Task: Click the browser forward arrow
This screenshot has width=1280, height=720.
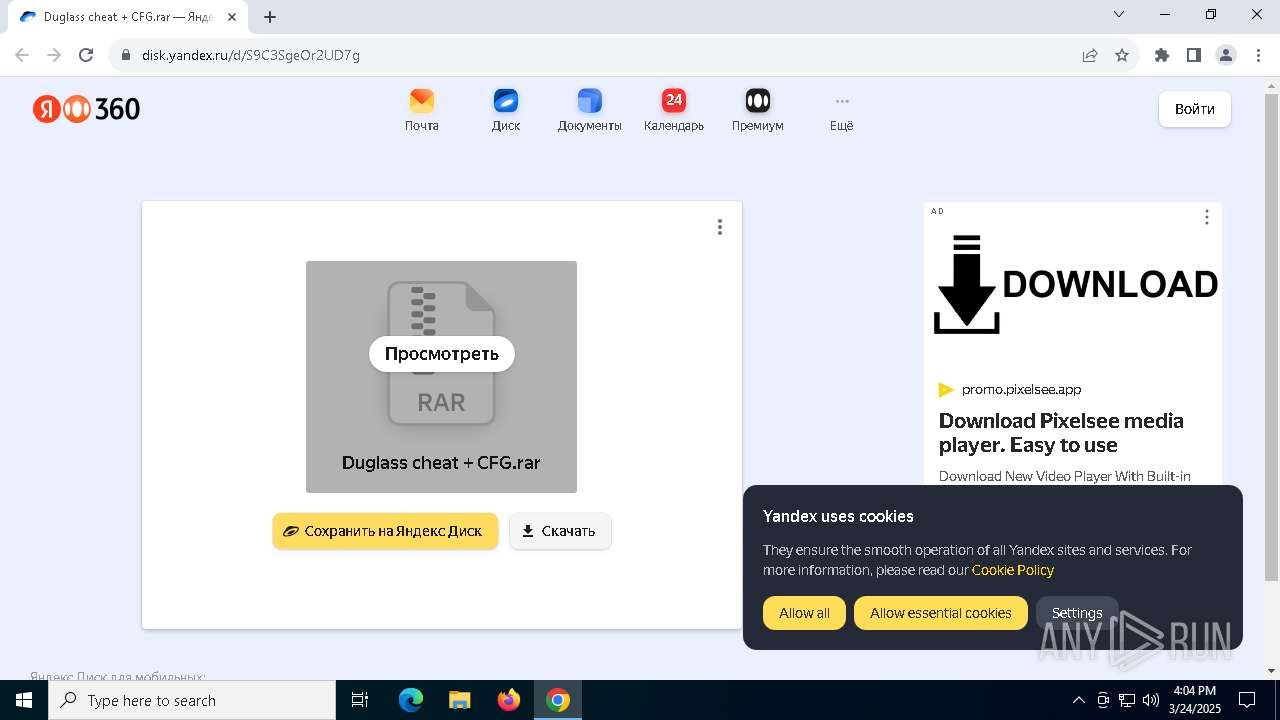Action: pyautogui.click(x=54, y=55)
